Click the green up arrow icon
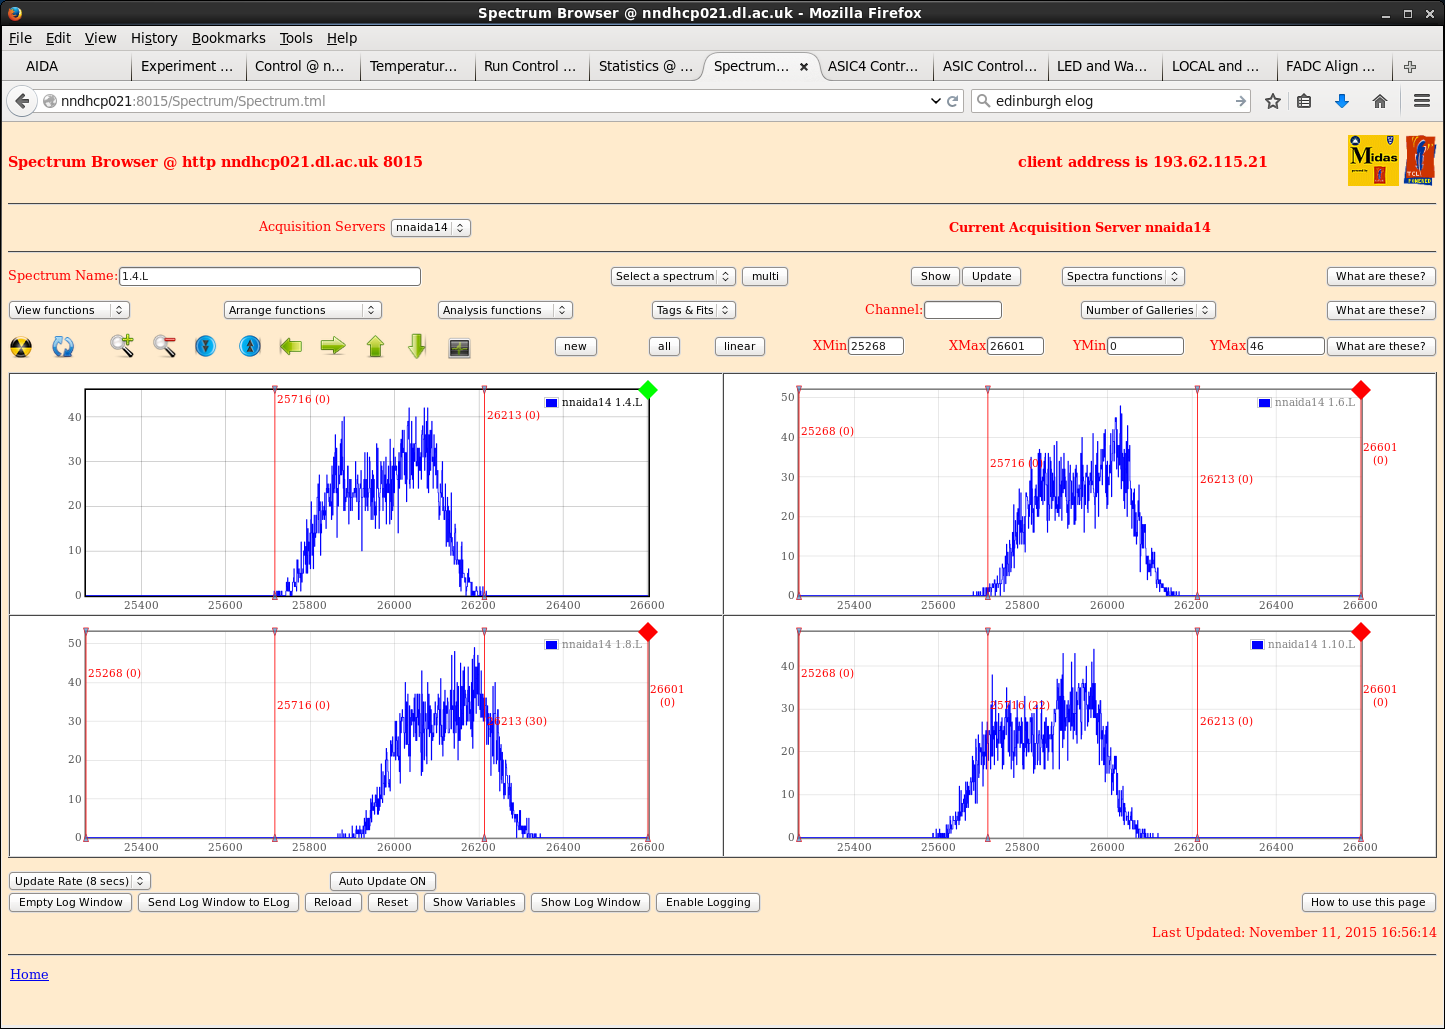1445x1029 pixels. click(375, 346)
